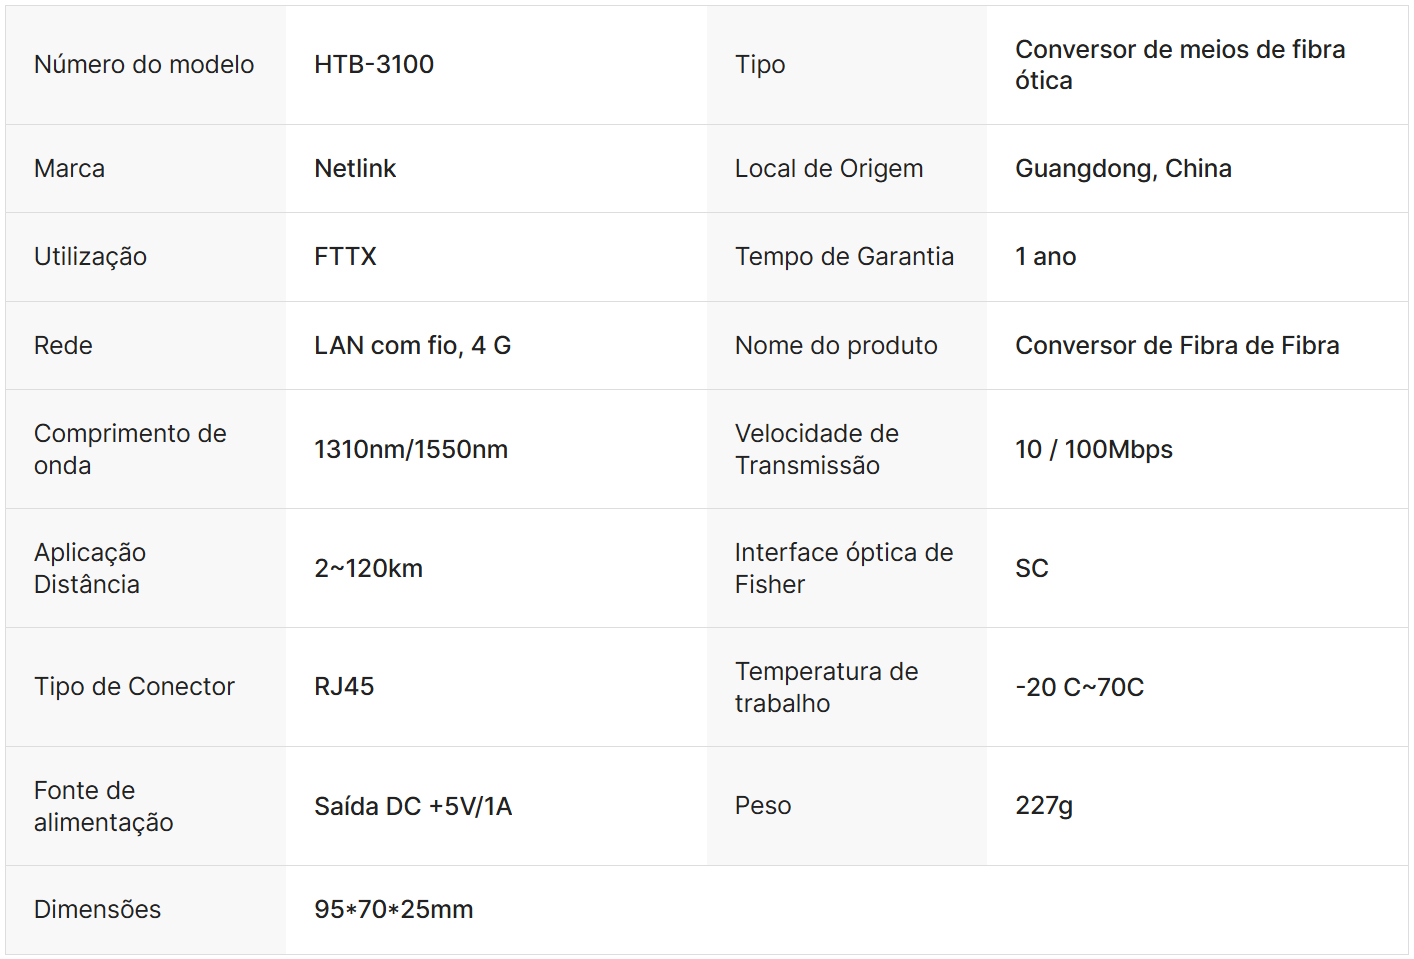Select the -20 C~70C temperature value
Viewport: 1414px width, 959px height.
(x=1079, y=688)
